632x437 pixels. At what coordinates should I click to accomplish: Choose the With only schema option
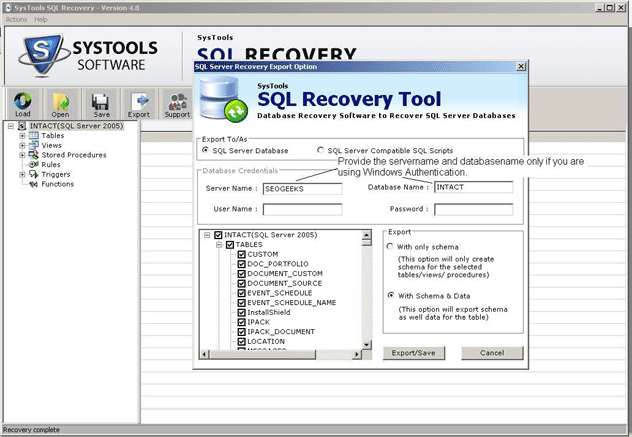tap(390, 246)
